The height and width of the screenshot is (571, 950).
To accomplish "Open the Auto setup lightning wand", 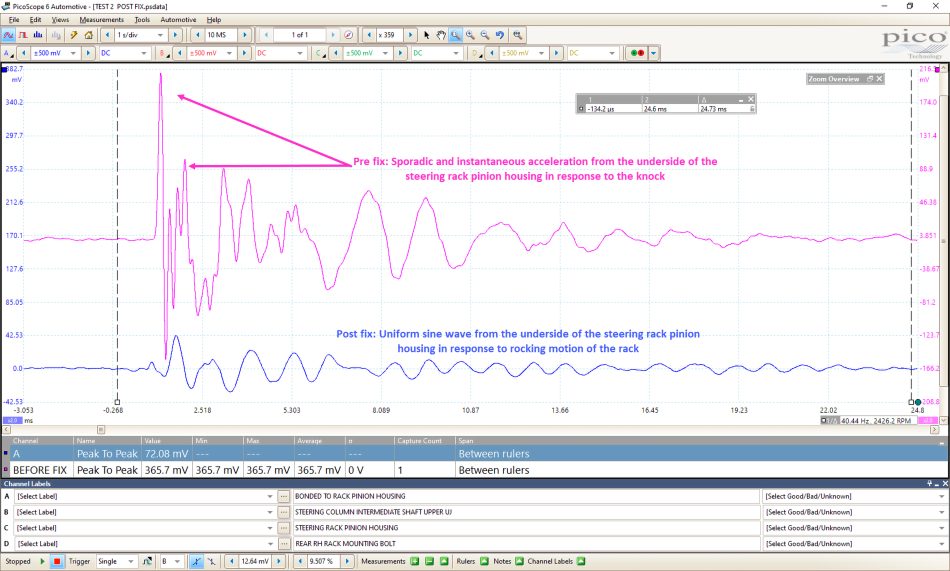I will coord(74,35).
